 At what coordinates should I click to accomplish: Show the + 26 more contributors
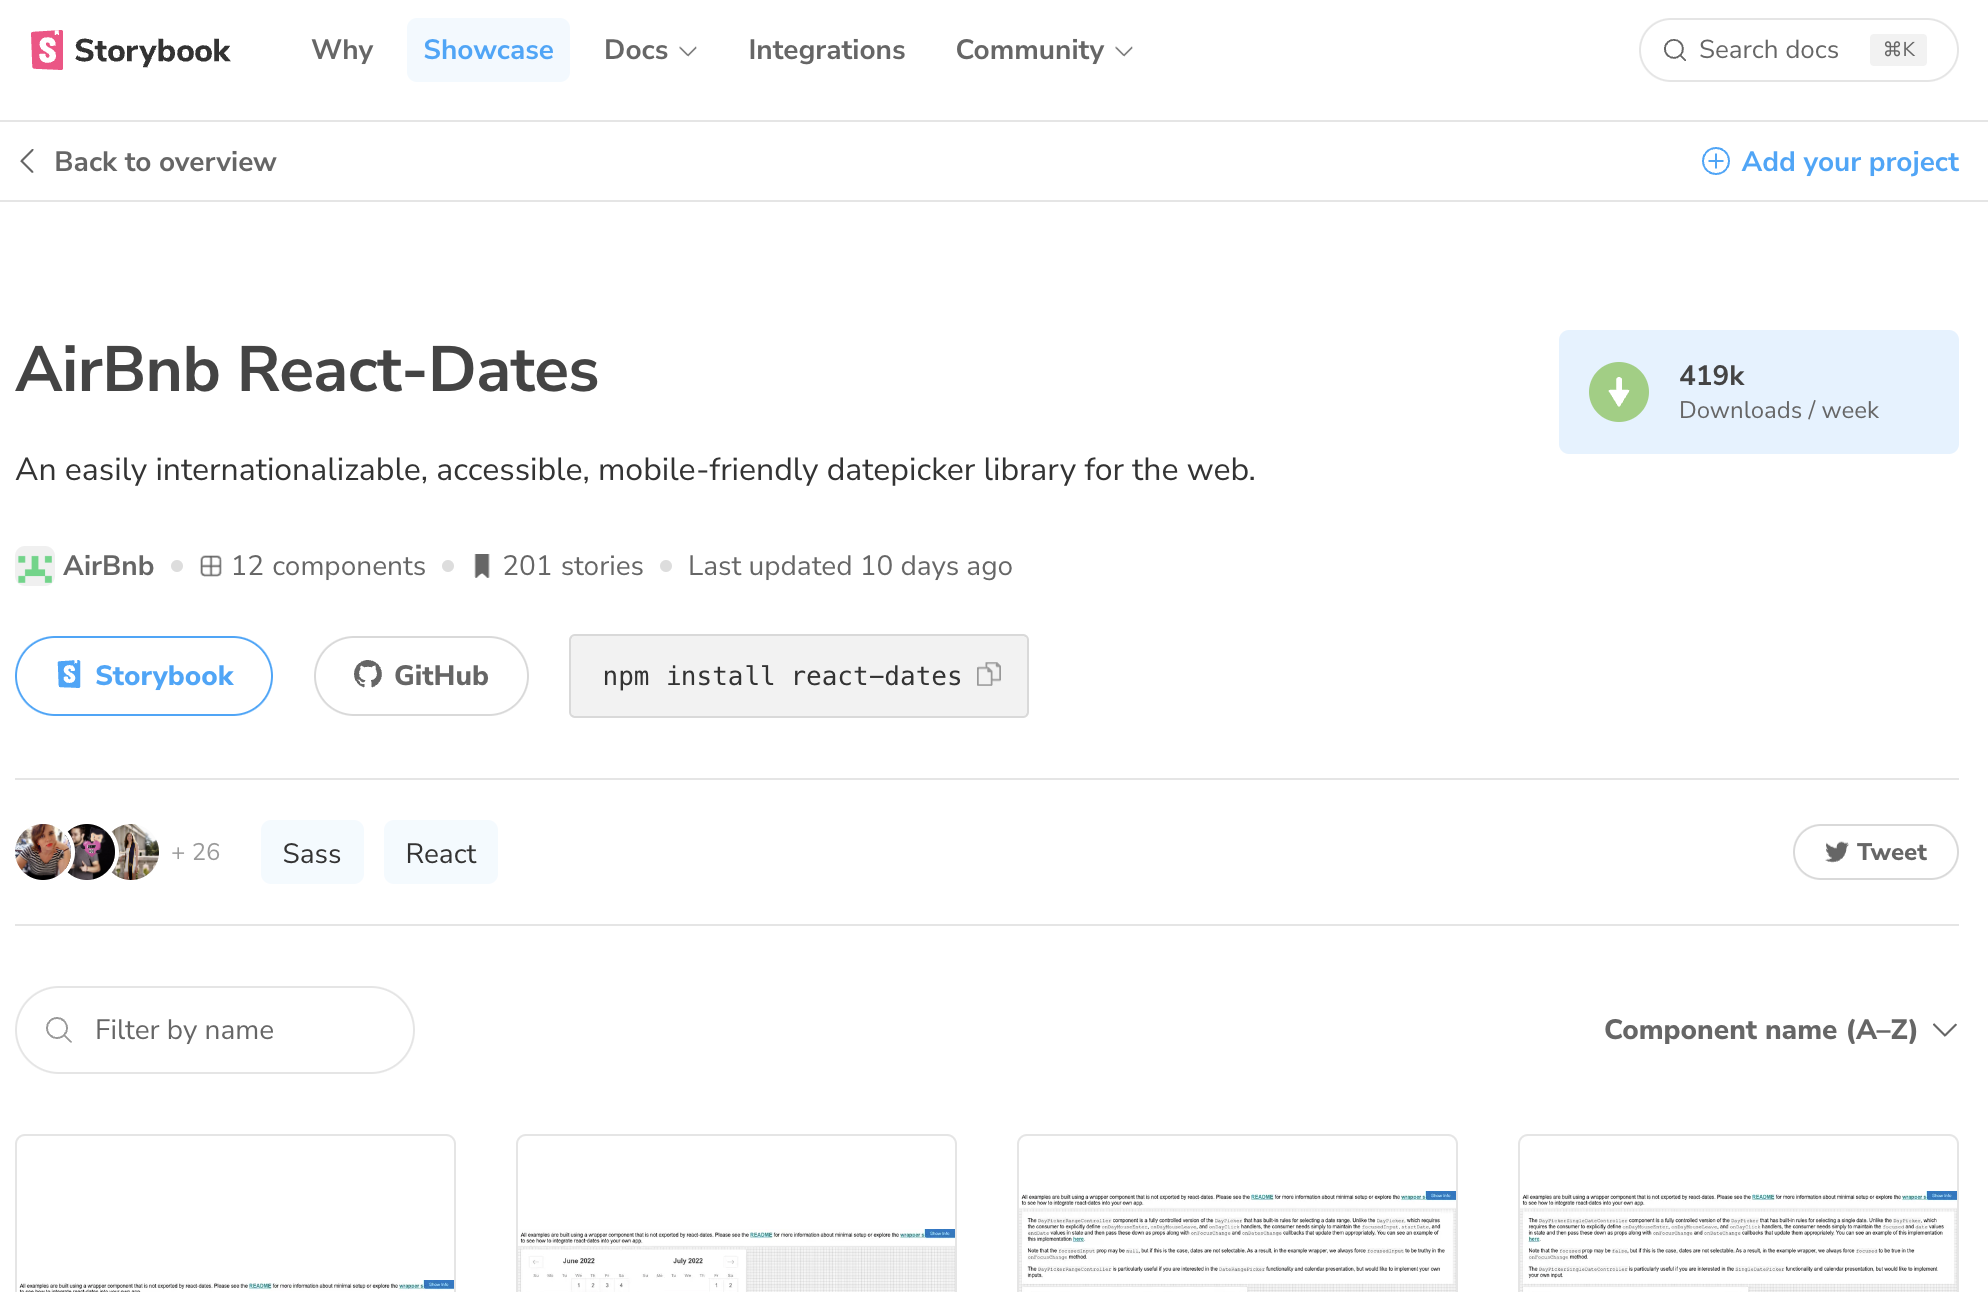[x=195, y=852]
